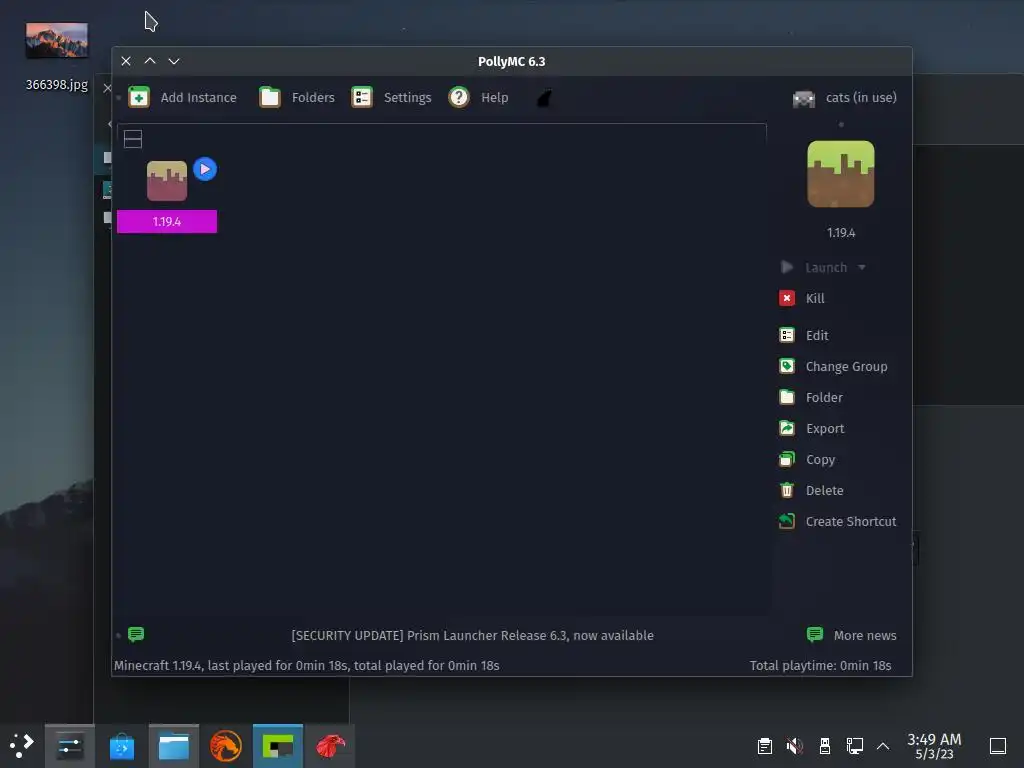Click the blue running-play badge on the instance
The width and height of the screenshot is (1024, 768).
(x=205, y=169)
